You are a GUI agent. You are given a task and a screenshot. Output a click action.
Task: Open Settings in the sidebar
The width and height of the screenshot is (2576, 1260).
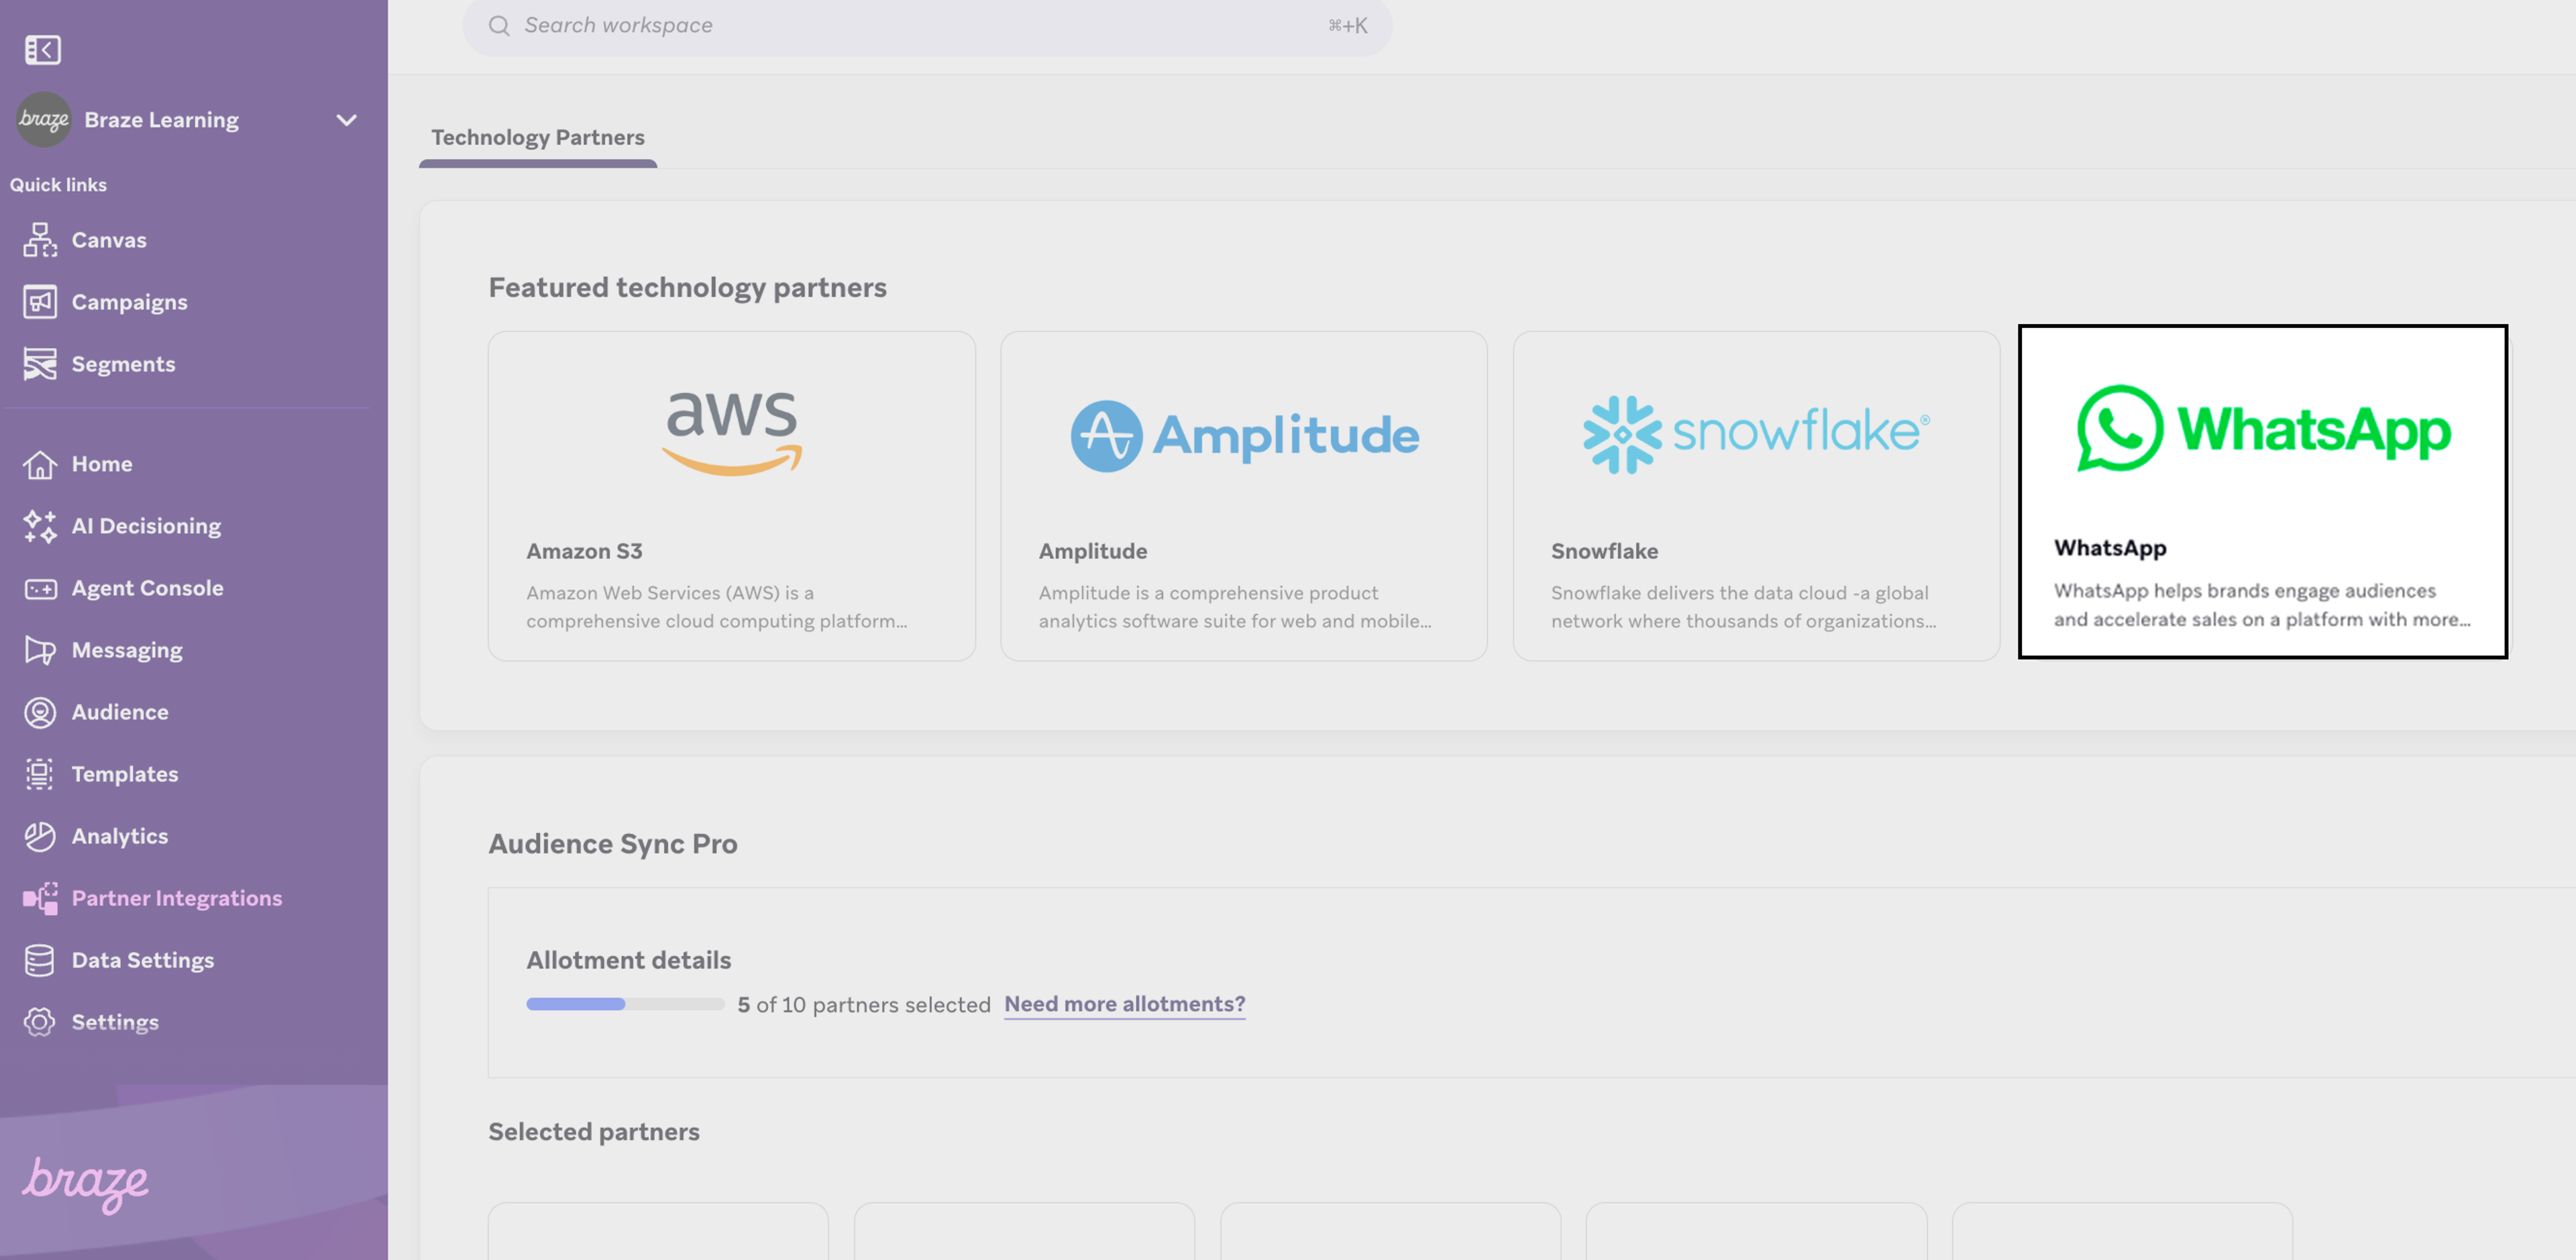point(115,1022)
